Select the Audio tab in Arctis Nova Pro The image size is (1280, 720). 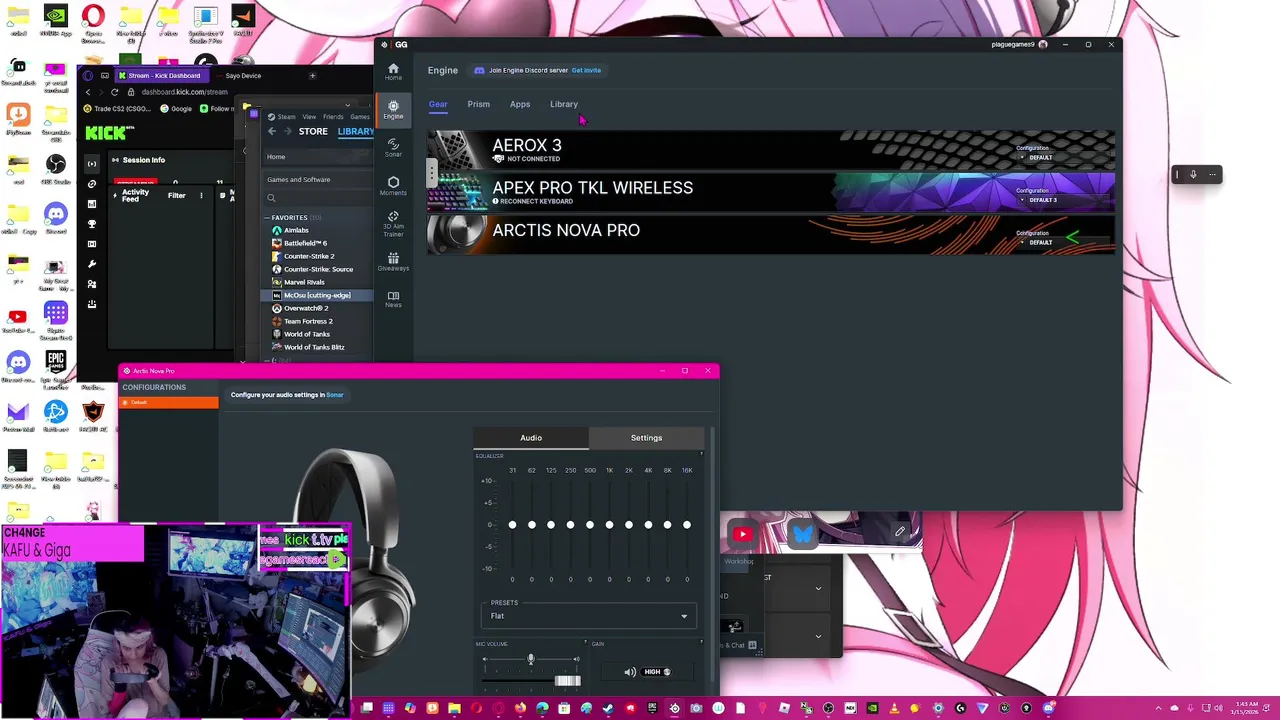point(531,438)
